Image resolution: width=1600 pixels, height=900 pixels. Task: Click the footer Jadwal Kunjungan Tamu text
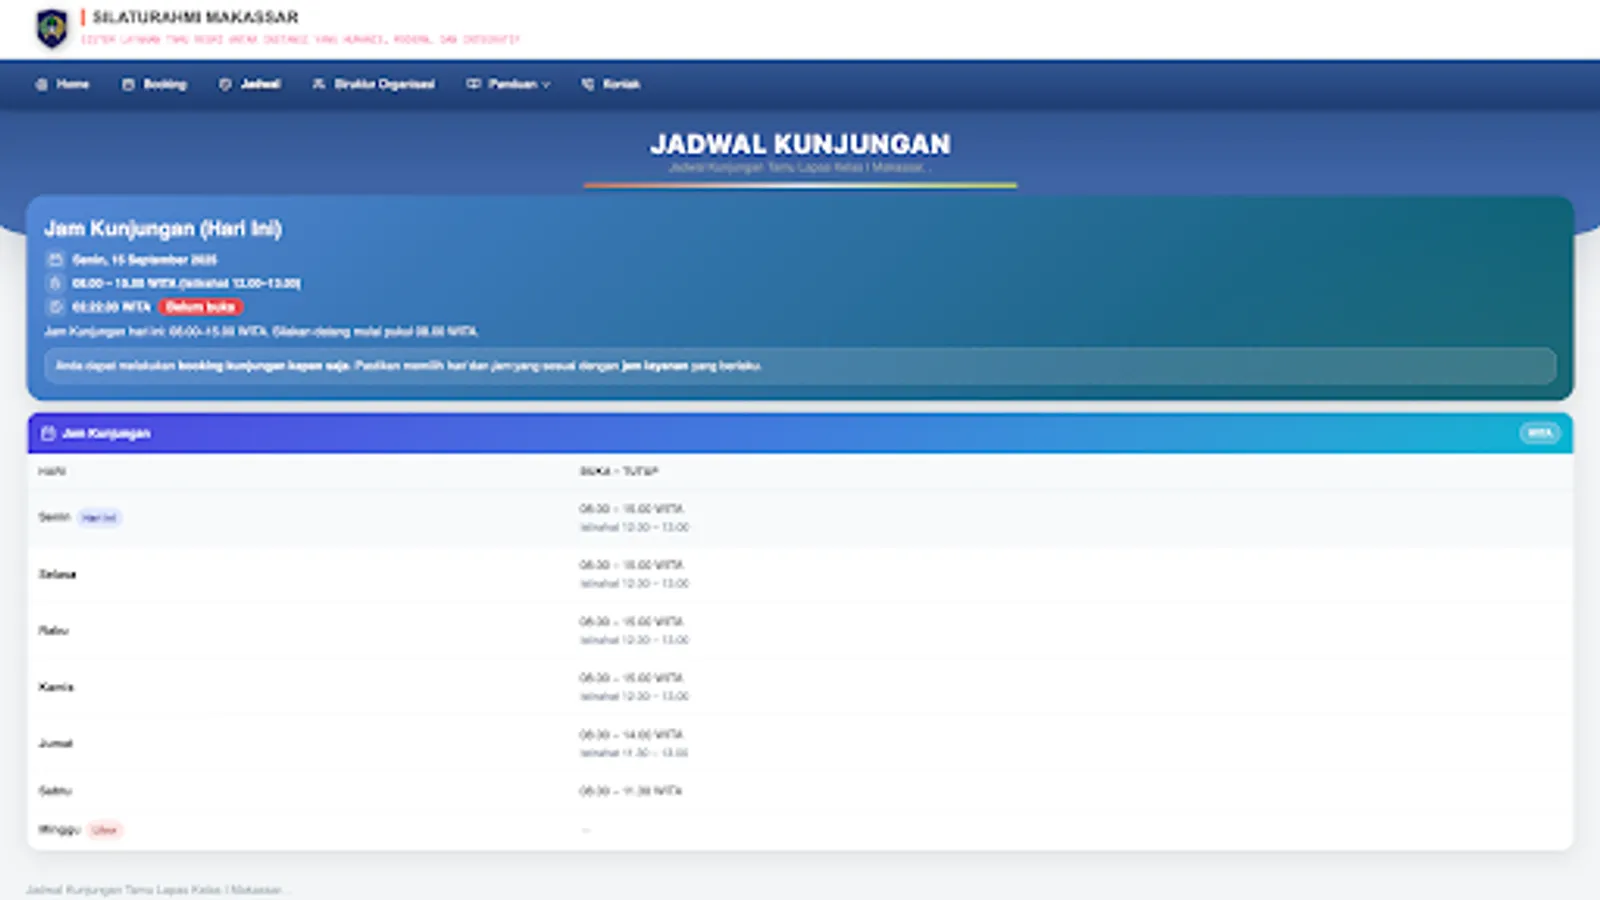(157, 890)
